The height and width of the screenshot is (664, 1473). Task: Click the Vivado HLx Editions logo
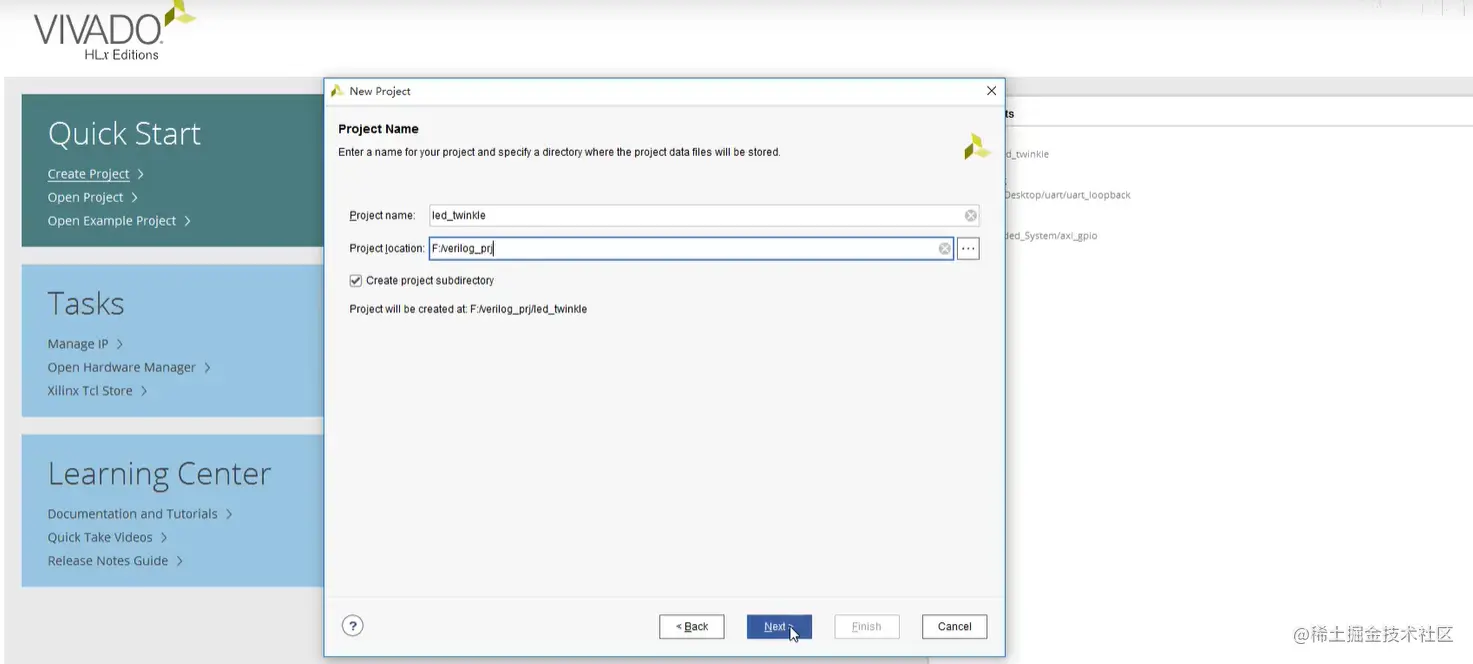click(x=113, y=32)
